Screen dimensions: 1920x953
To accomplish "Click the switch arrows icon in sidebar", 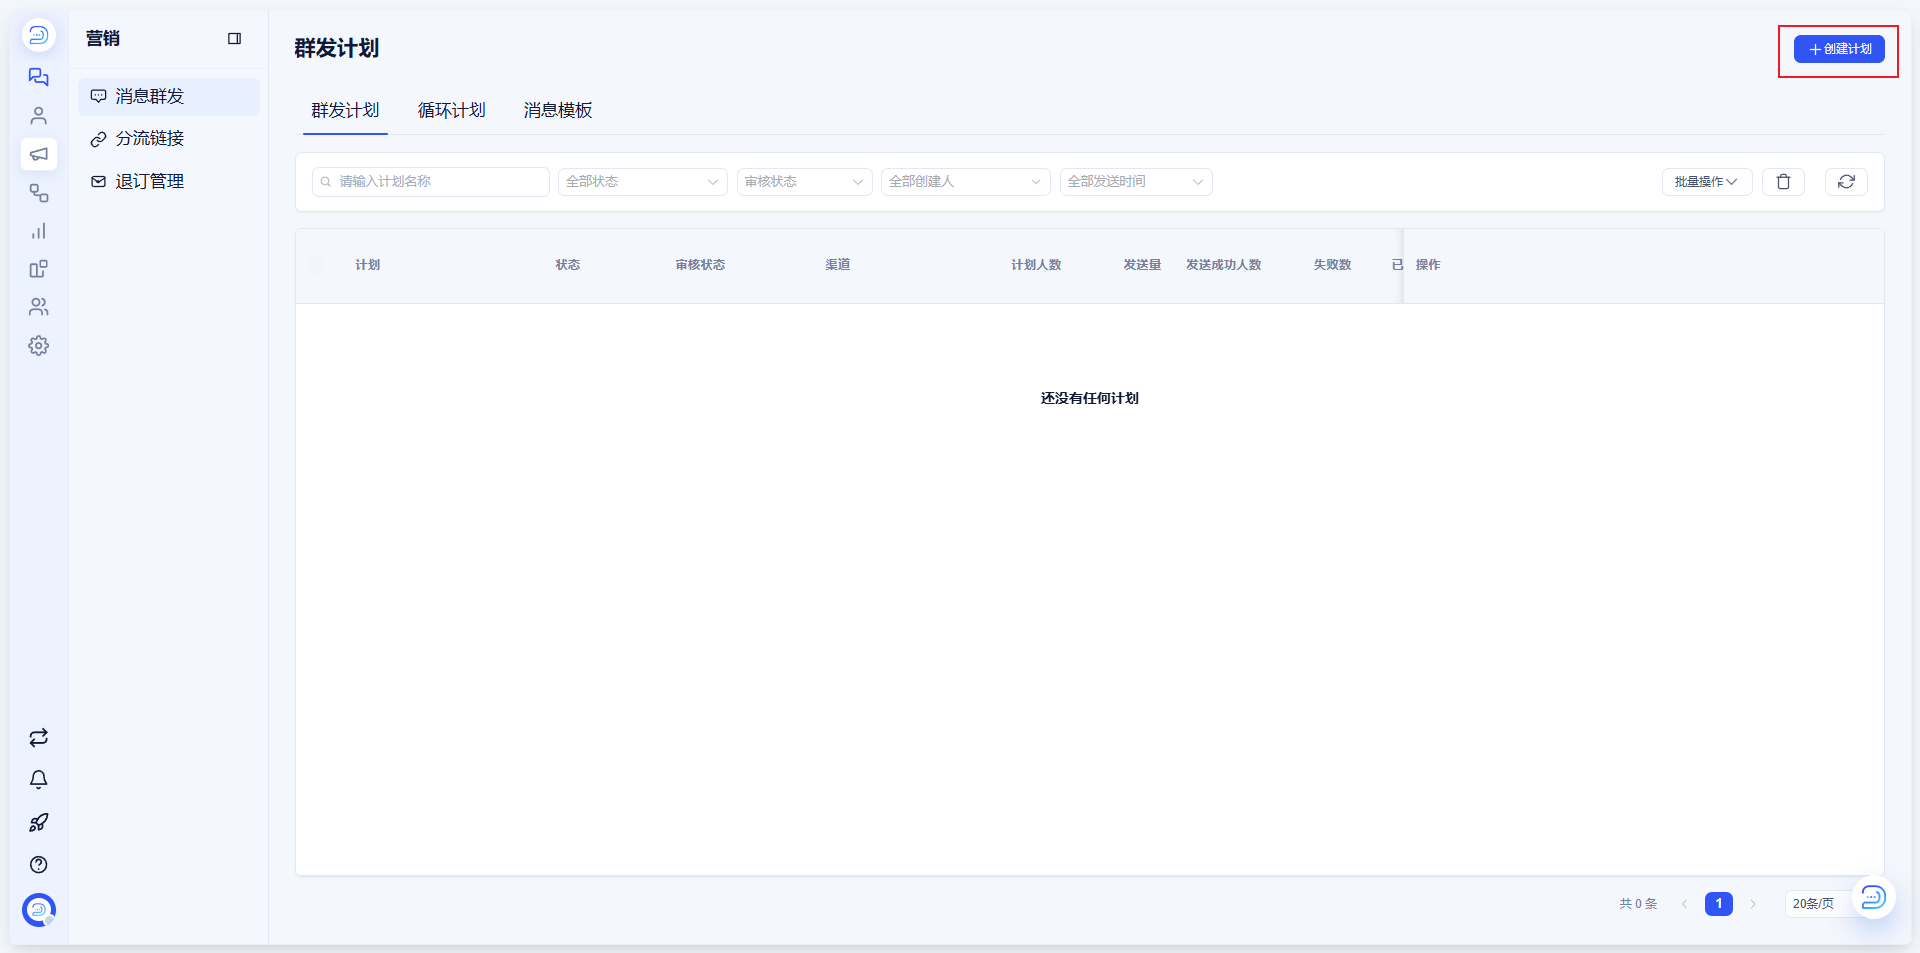I will [x=39, y=738].
